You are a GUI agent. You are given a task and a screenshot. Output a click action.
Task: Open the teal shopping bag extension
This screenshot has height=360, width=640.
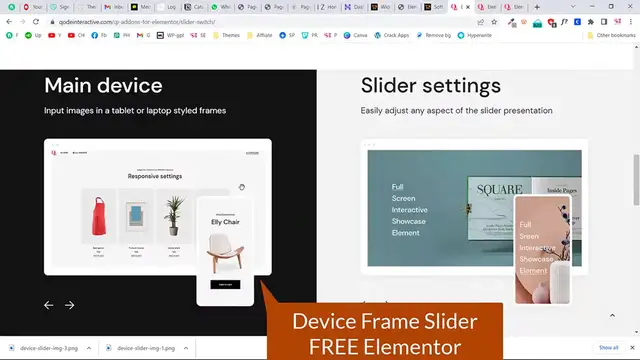click(x=538, y=22)
